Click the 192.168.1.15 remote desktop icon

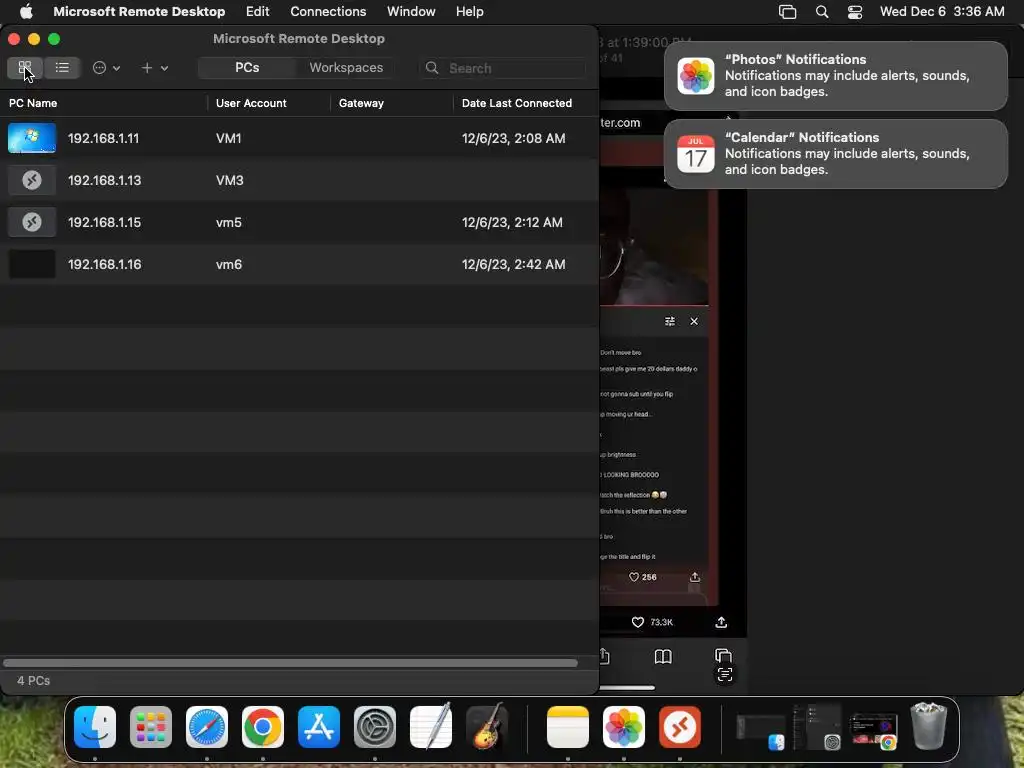(32, 222)
